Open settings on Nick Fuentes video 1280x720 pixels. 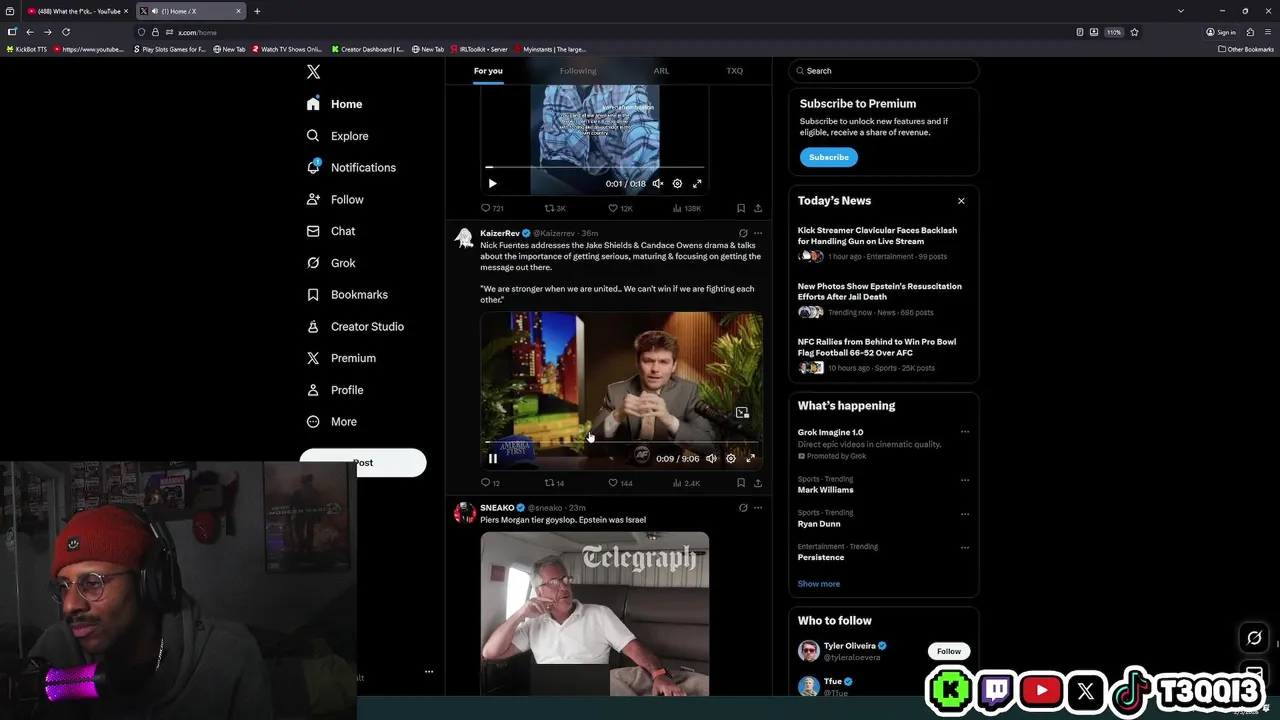[731, 459]
